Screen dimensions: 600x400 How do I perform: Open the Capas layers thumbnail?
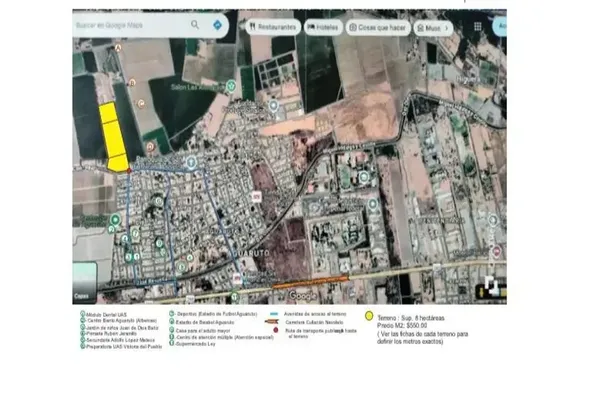coord(84,282)
